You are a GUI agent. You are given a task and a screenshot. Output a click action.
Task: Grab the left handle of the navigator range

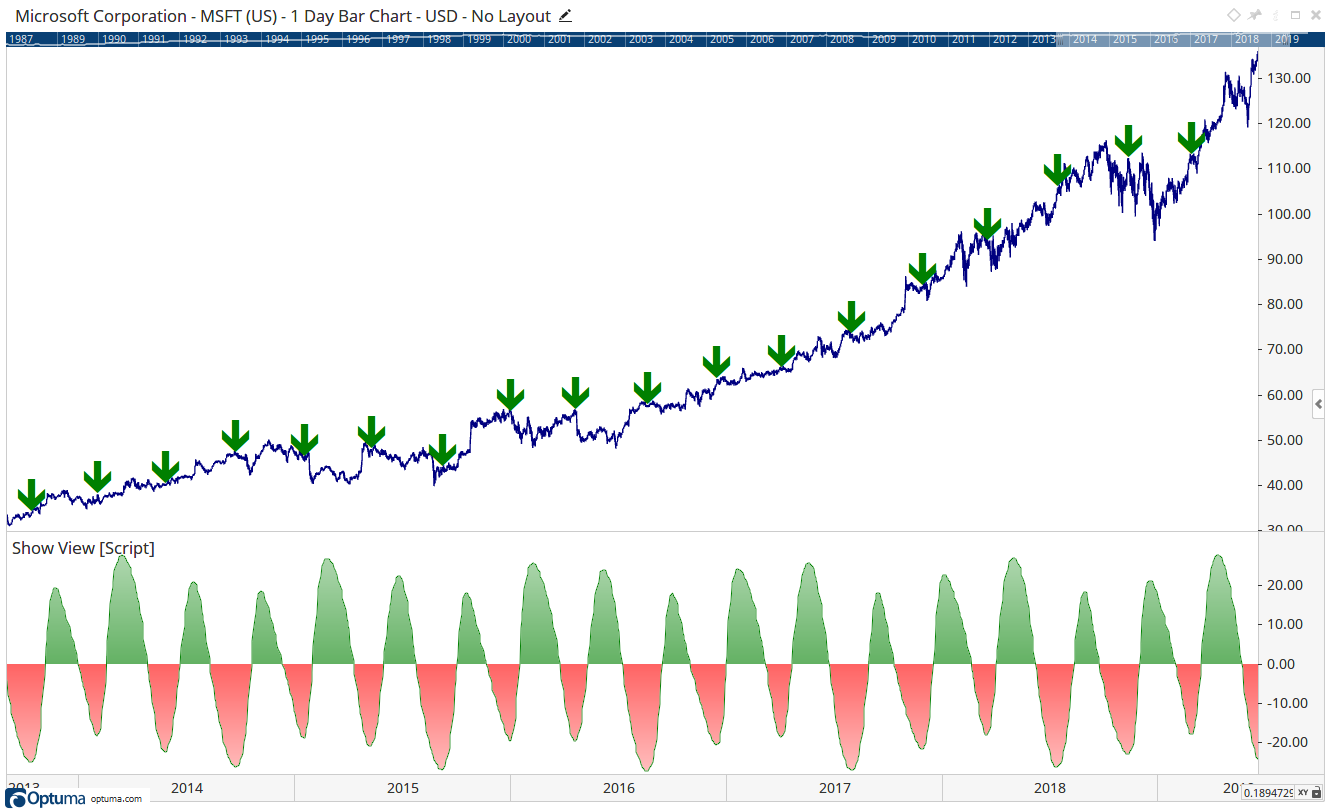[x=1058, y=39]
